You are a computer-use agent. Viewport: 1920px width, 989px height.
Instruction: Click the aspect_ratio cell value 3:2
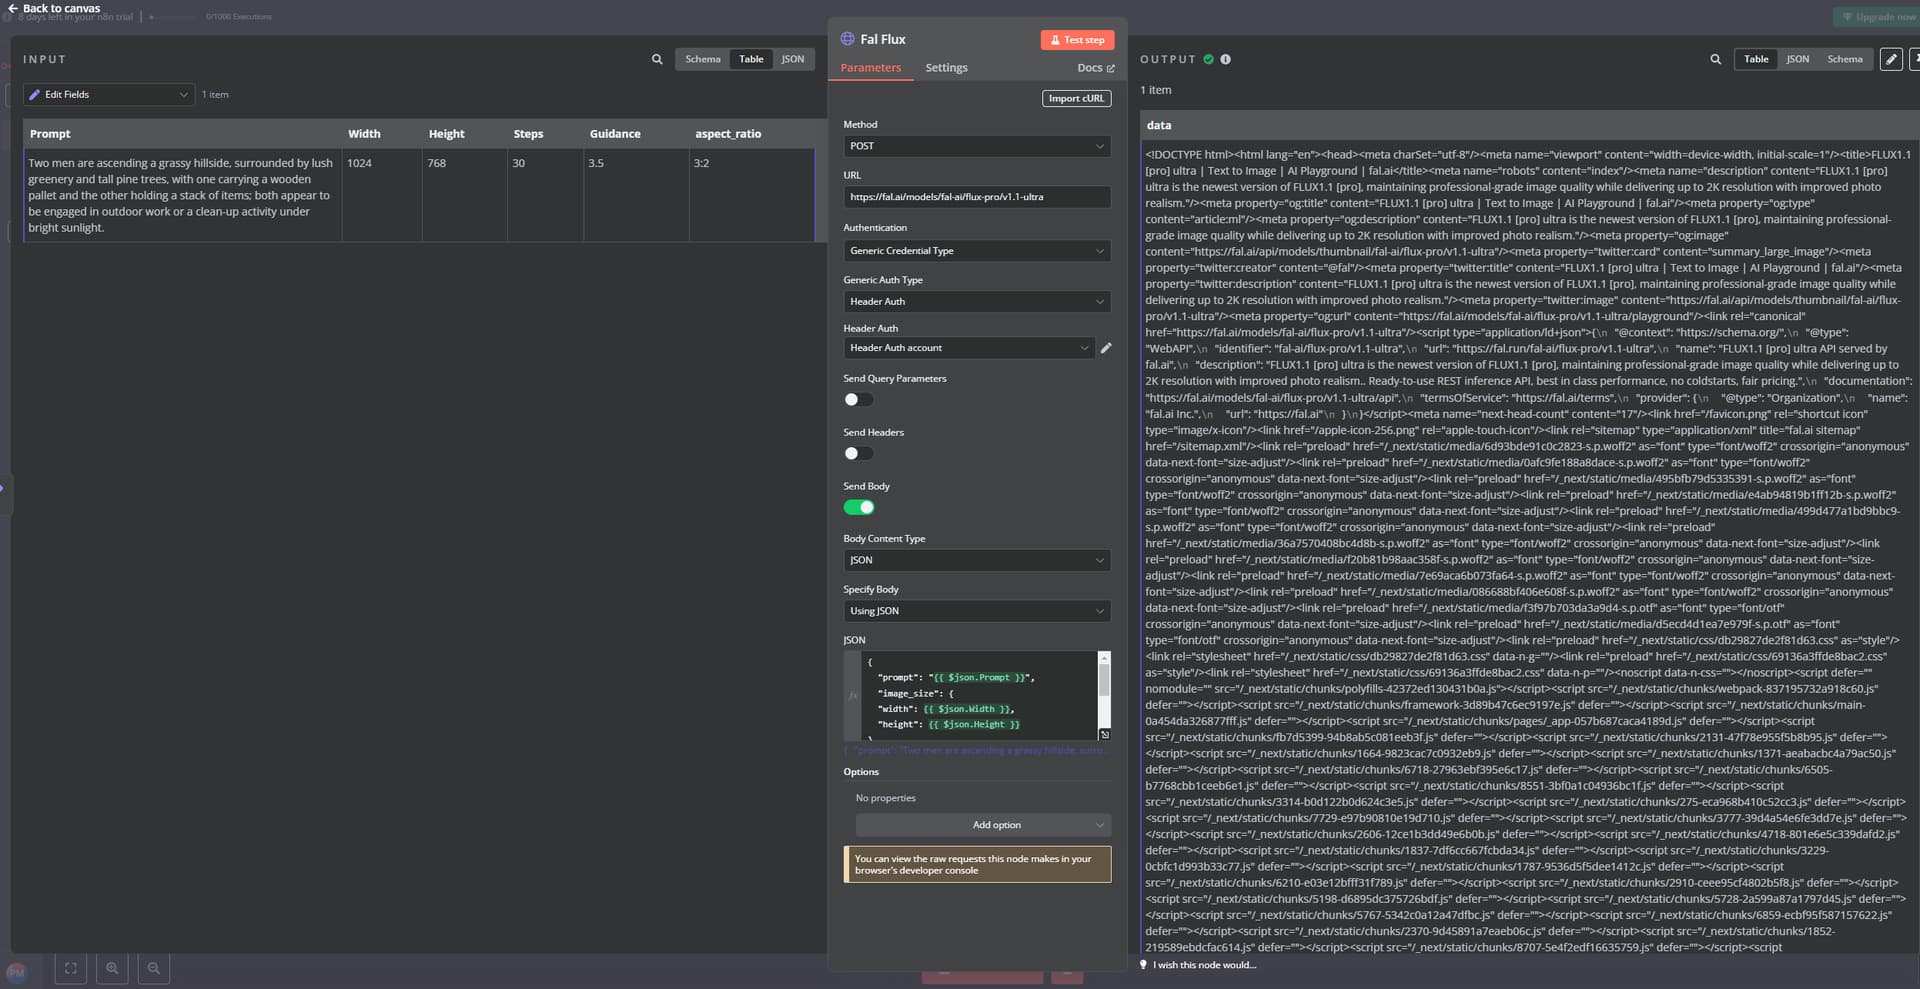tap(701, 163)
